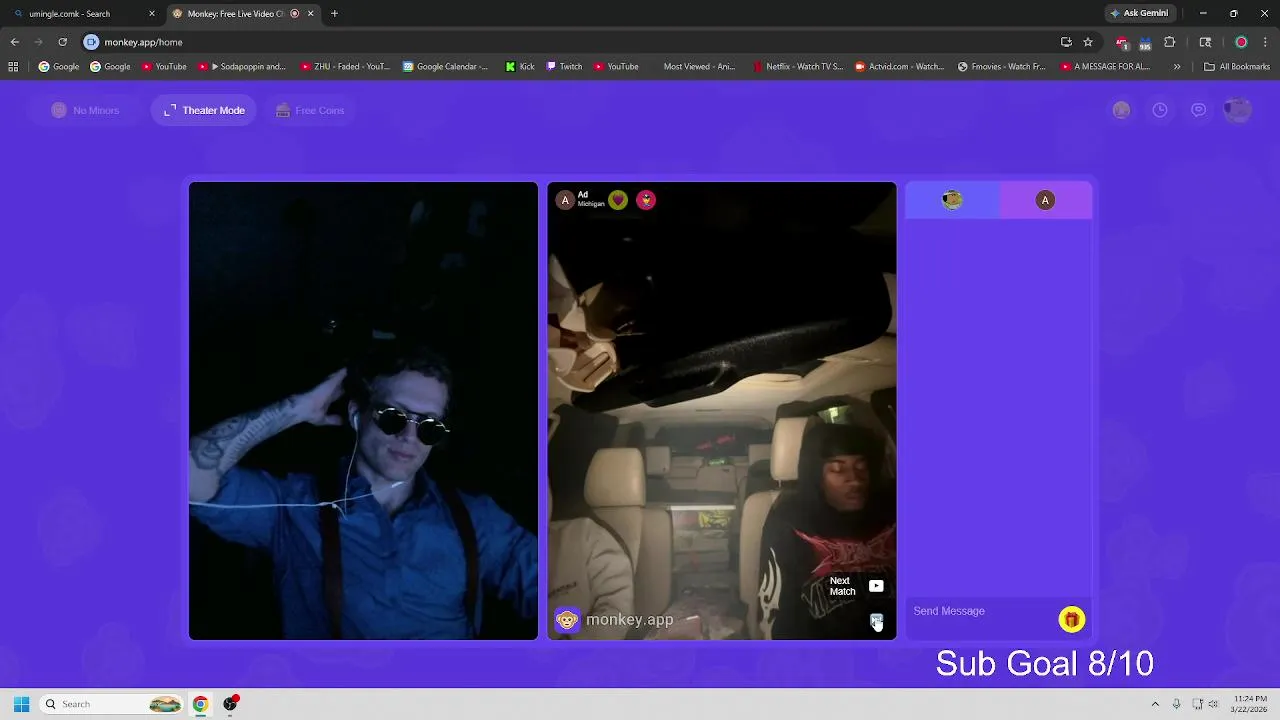Open Chrome from the taskbar
1280x720 pixels.
[200, 704]
